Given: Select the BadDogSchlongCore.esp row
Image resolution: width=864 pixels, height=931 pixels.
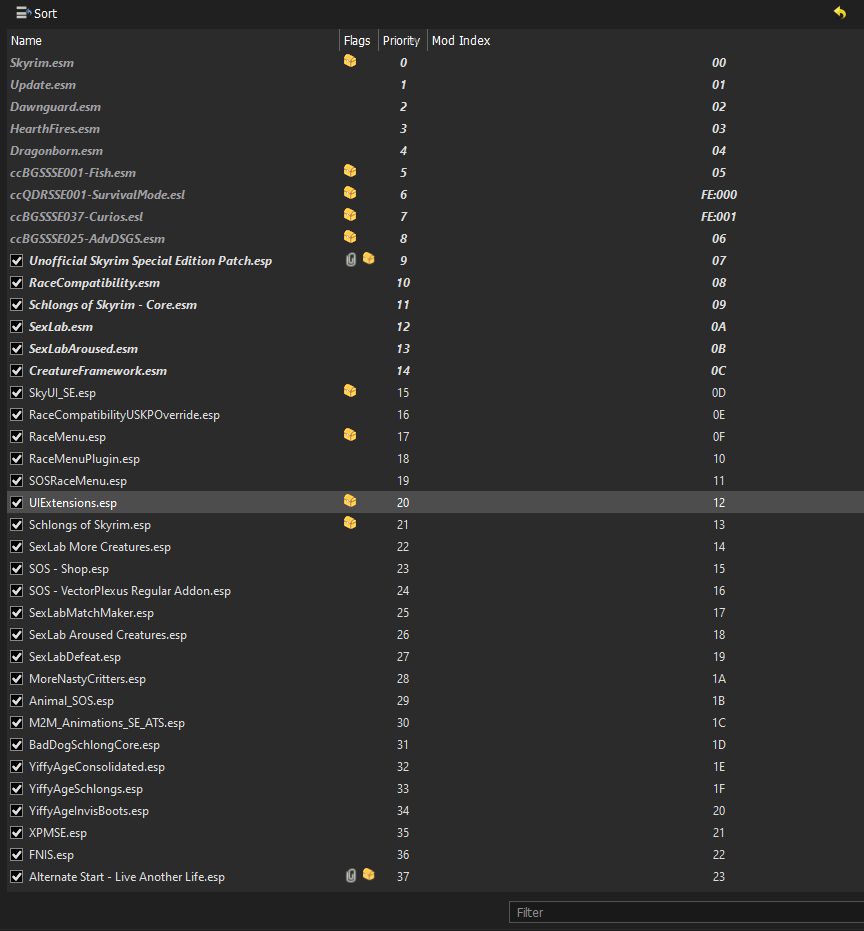Looking at the screenshot, I should coord(435,745).
